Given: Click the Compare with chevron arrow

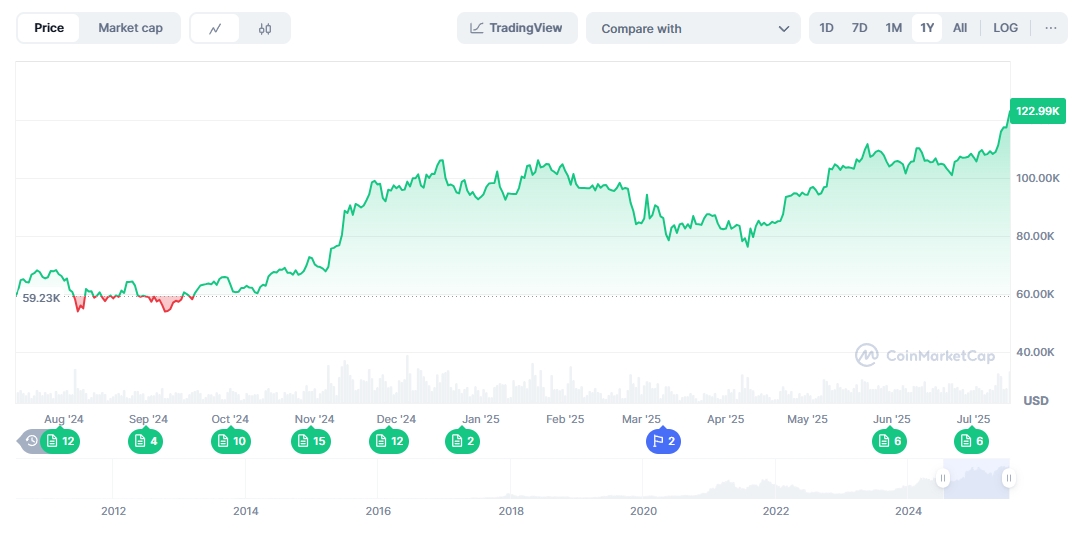Looking at the screenshot, I should click(783, 29).
